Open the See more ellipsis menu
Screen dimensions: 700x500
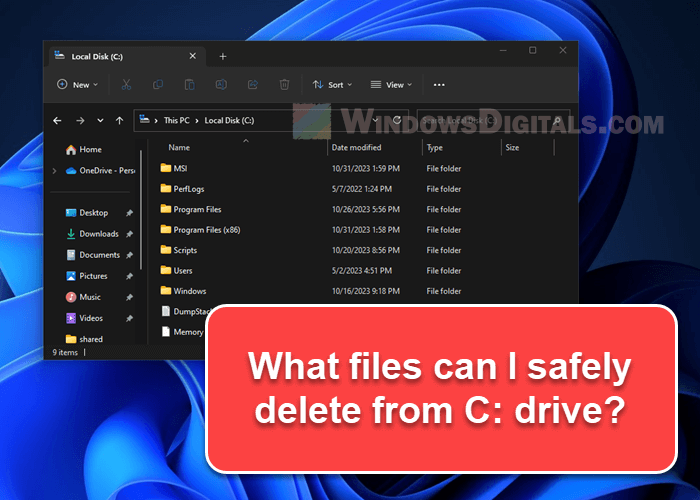pos(439,85)
